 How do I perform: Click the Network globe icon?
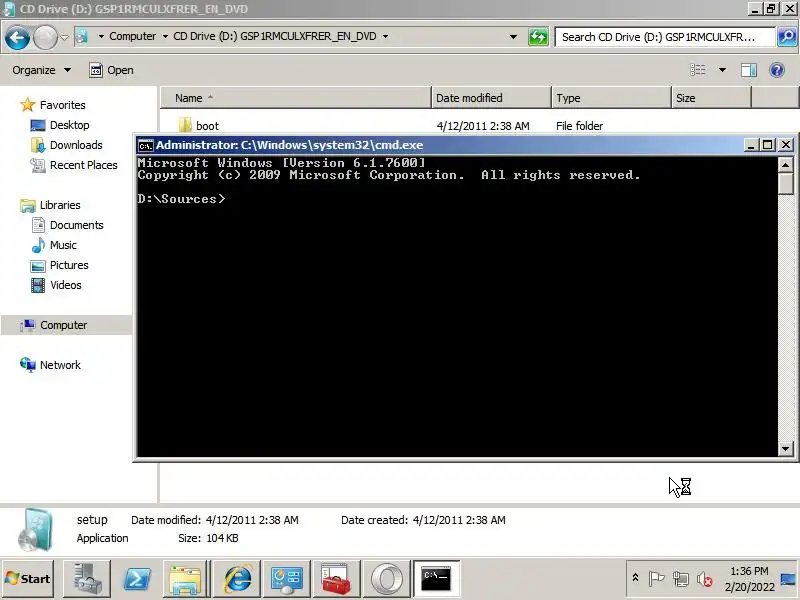(28, 364)
